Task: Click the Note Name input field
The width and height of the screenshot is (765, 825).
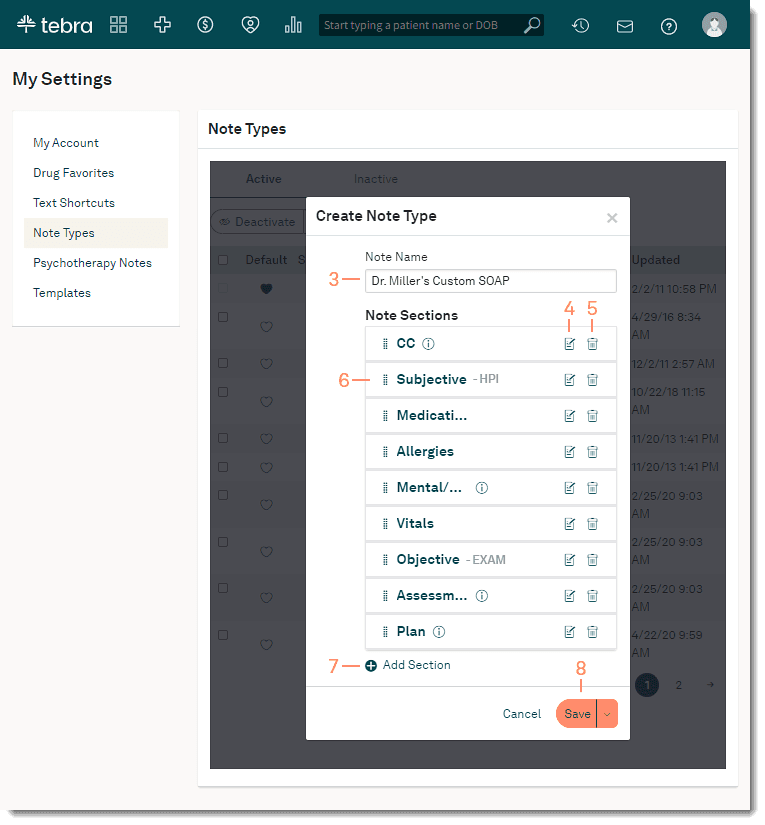Action: point(490,281)
